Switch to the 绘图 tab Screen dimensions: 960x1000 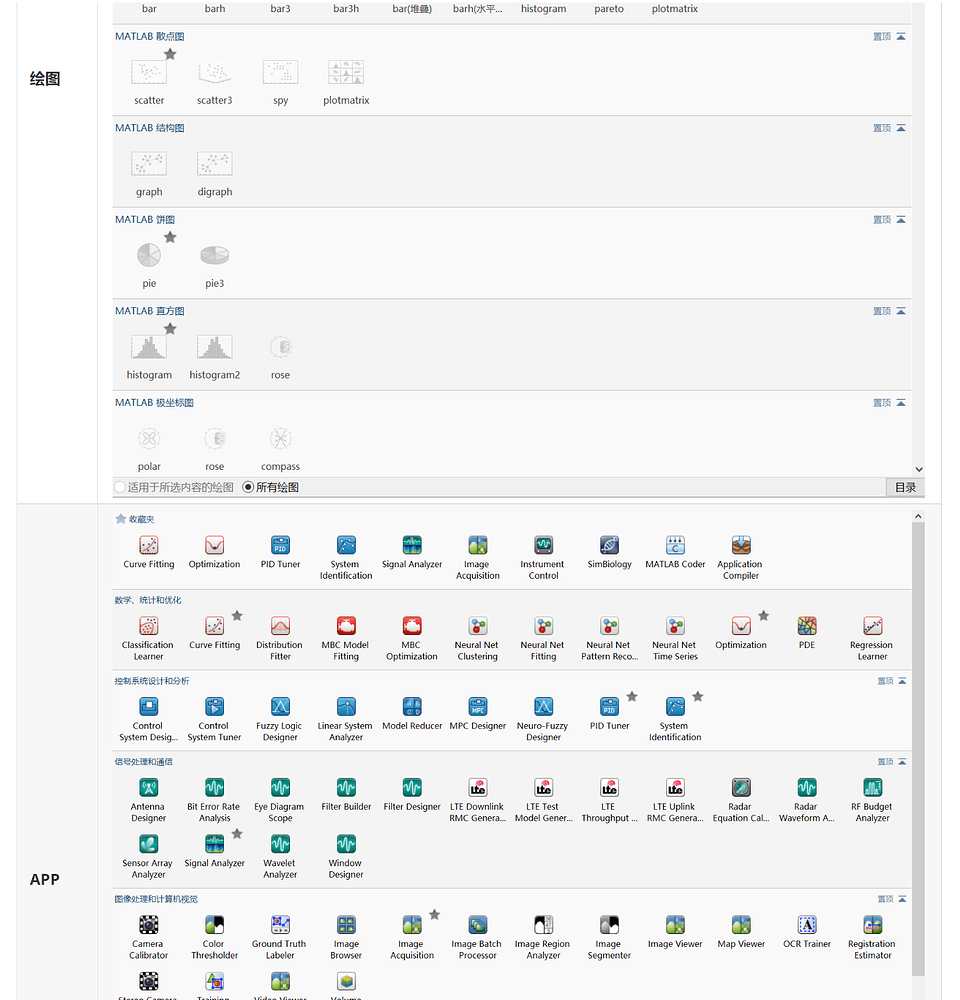pos(43,78)
